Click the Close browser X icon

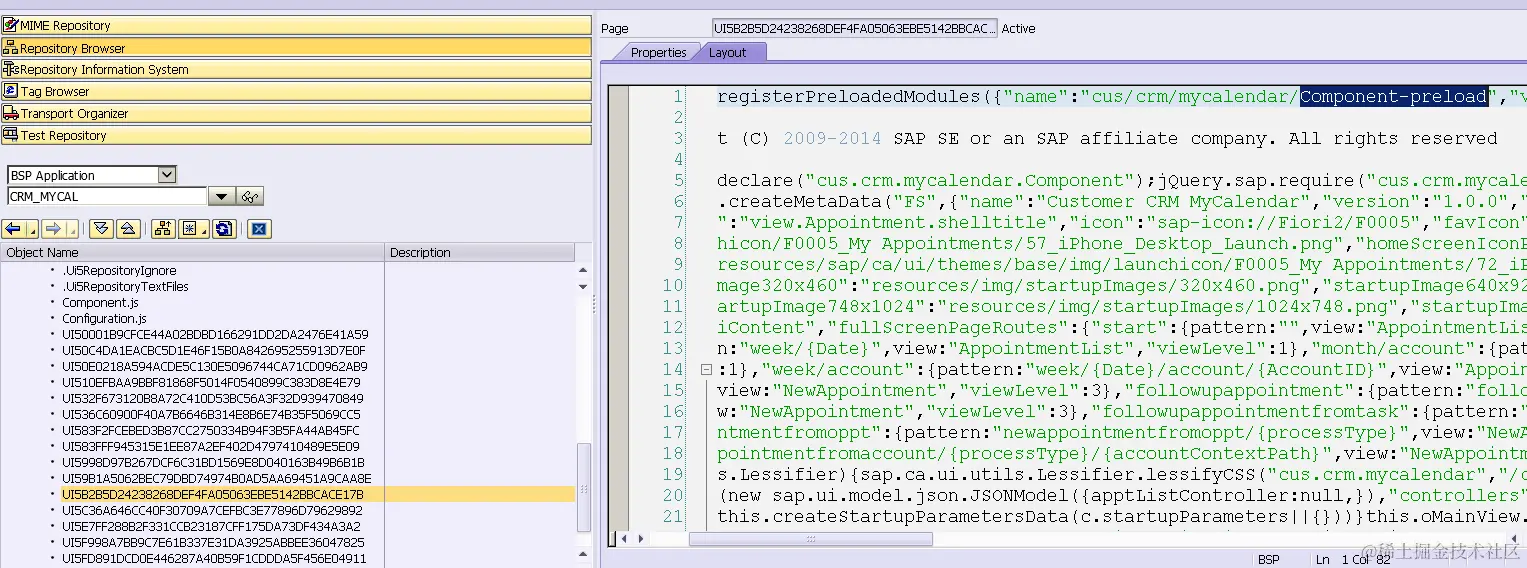click(x=259, y=229)
